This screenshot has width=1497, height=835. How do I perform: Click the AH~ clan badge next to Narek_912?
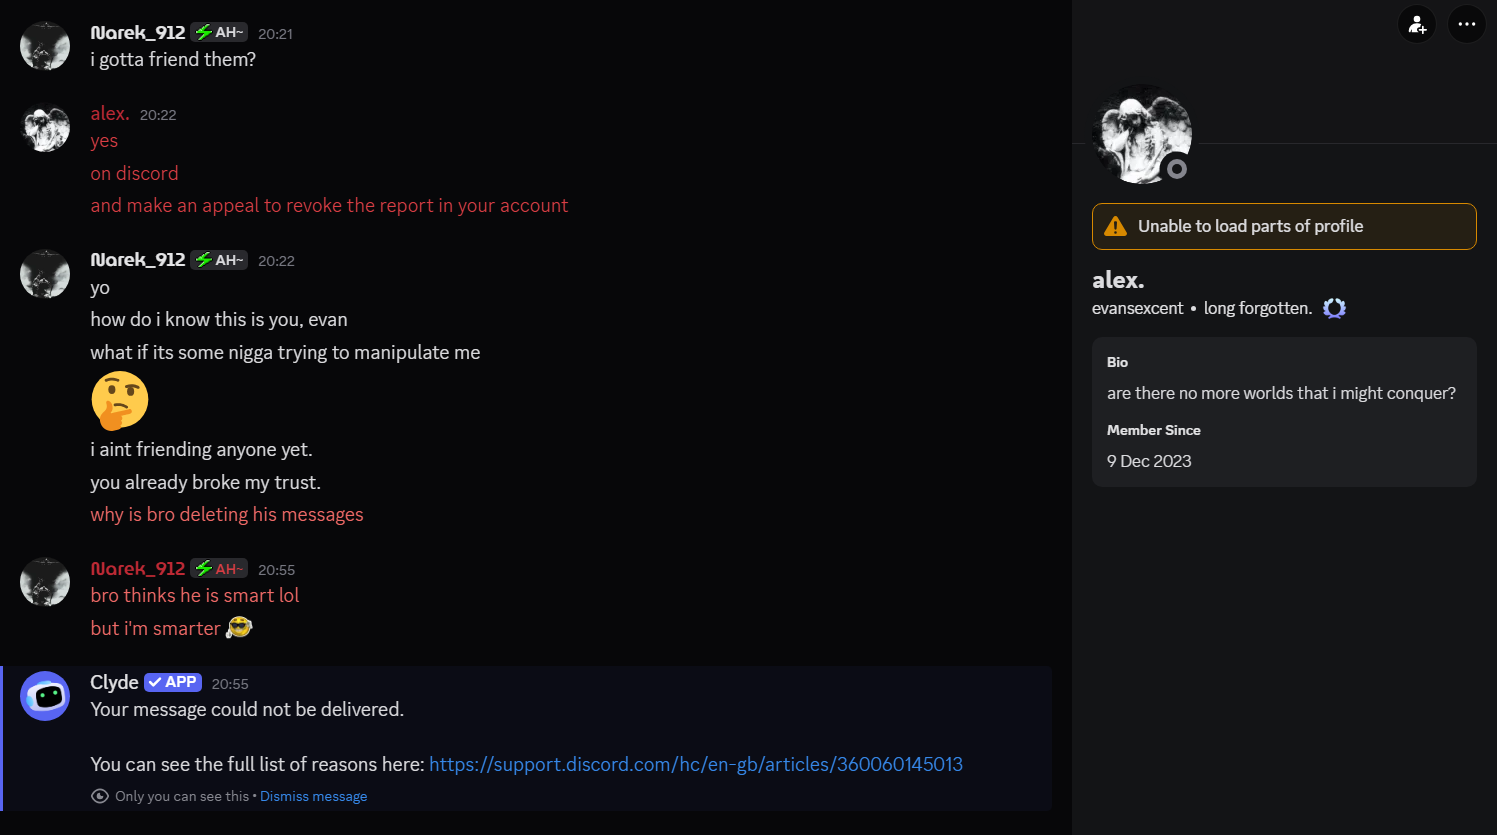click(218, 32)
